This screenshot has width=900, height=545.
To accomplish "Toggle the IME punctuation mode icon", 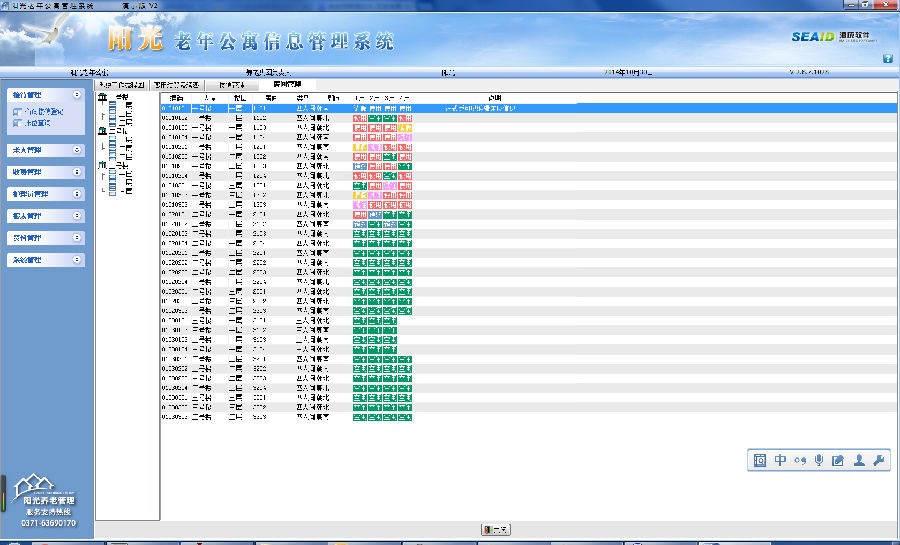I will 800,460.
